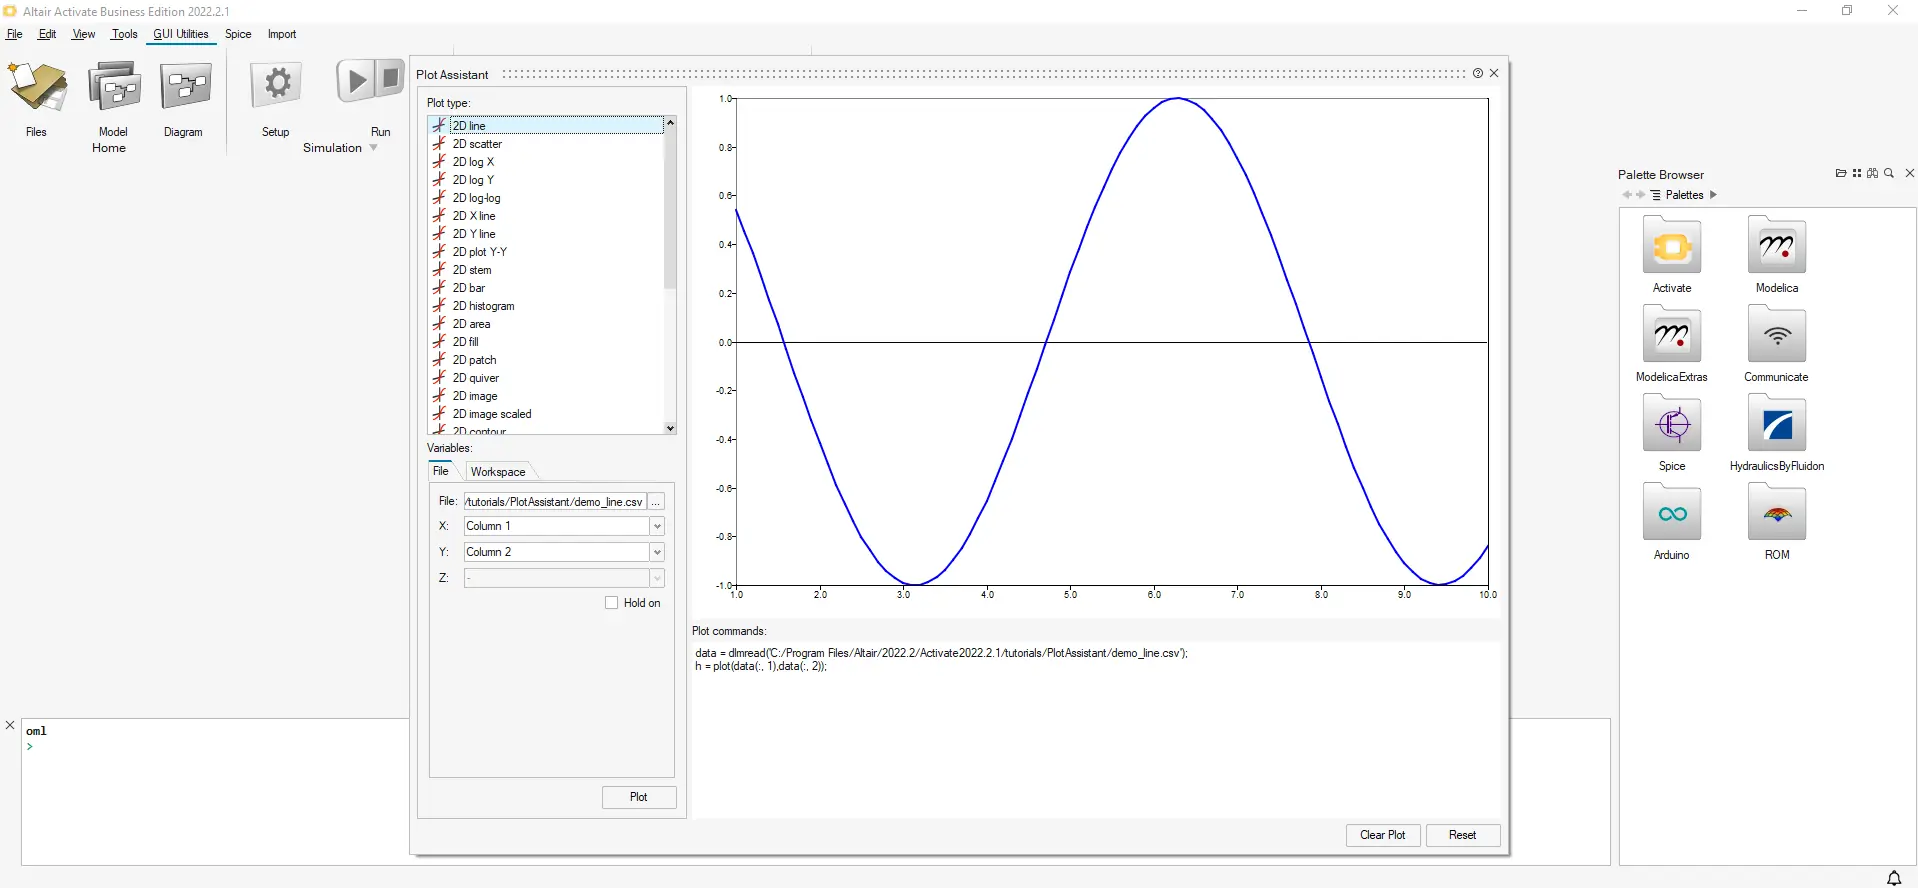The height and width of the screenshot is (888, 1918).
Task: Browse for file with the ellipsis button
Action: pyautogui.click(x=656, y=502)
